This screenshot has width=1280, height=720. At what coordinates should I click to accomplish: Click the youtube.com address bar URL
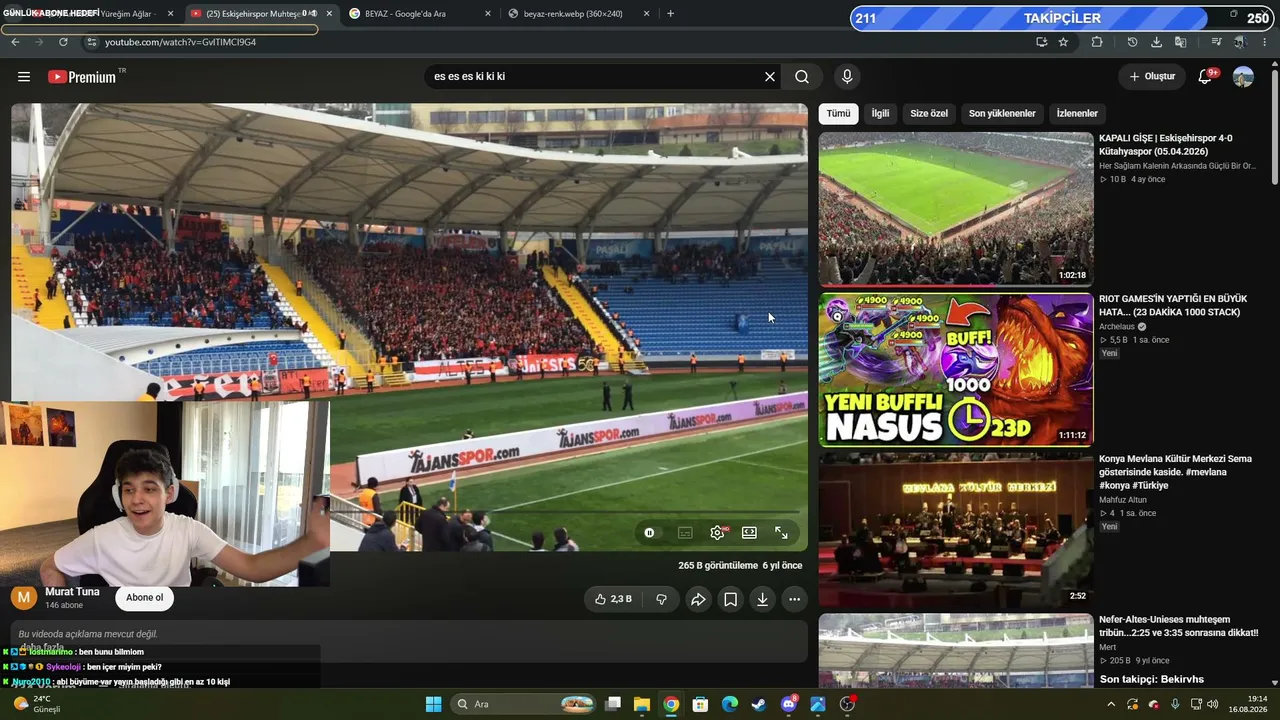181,42
